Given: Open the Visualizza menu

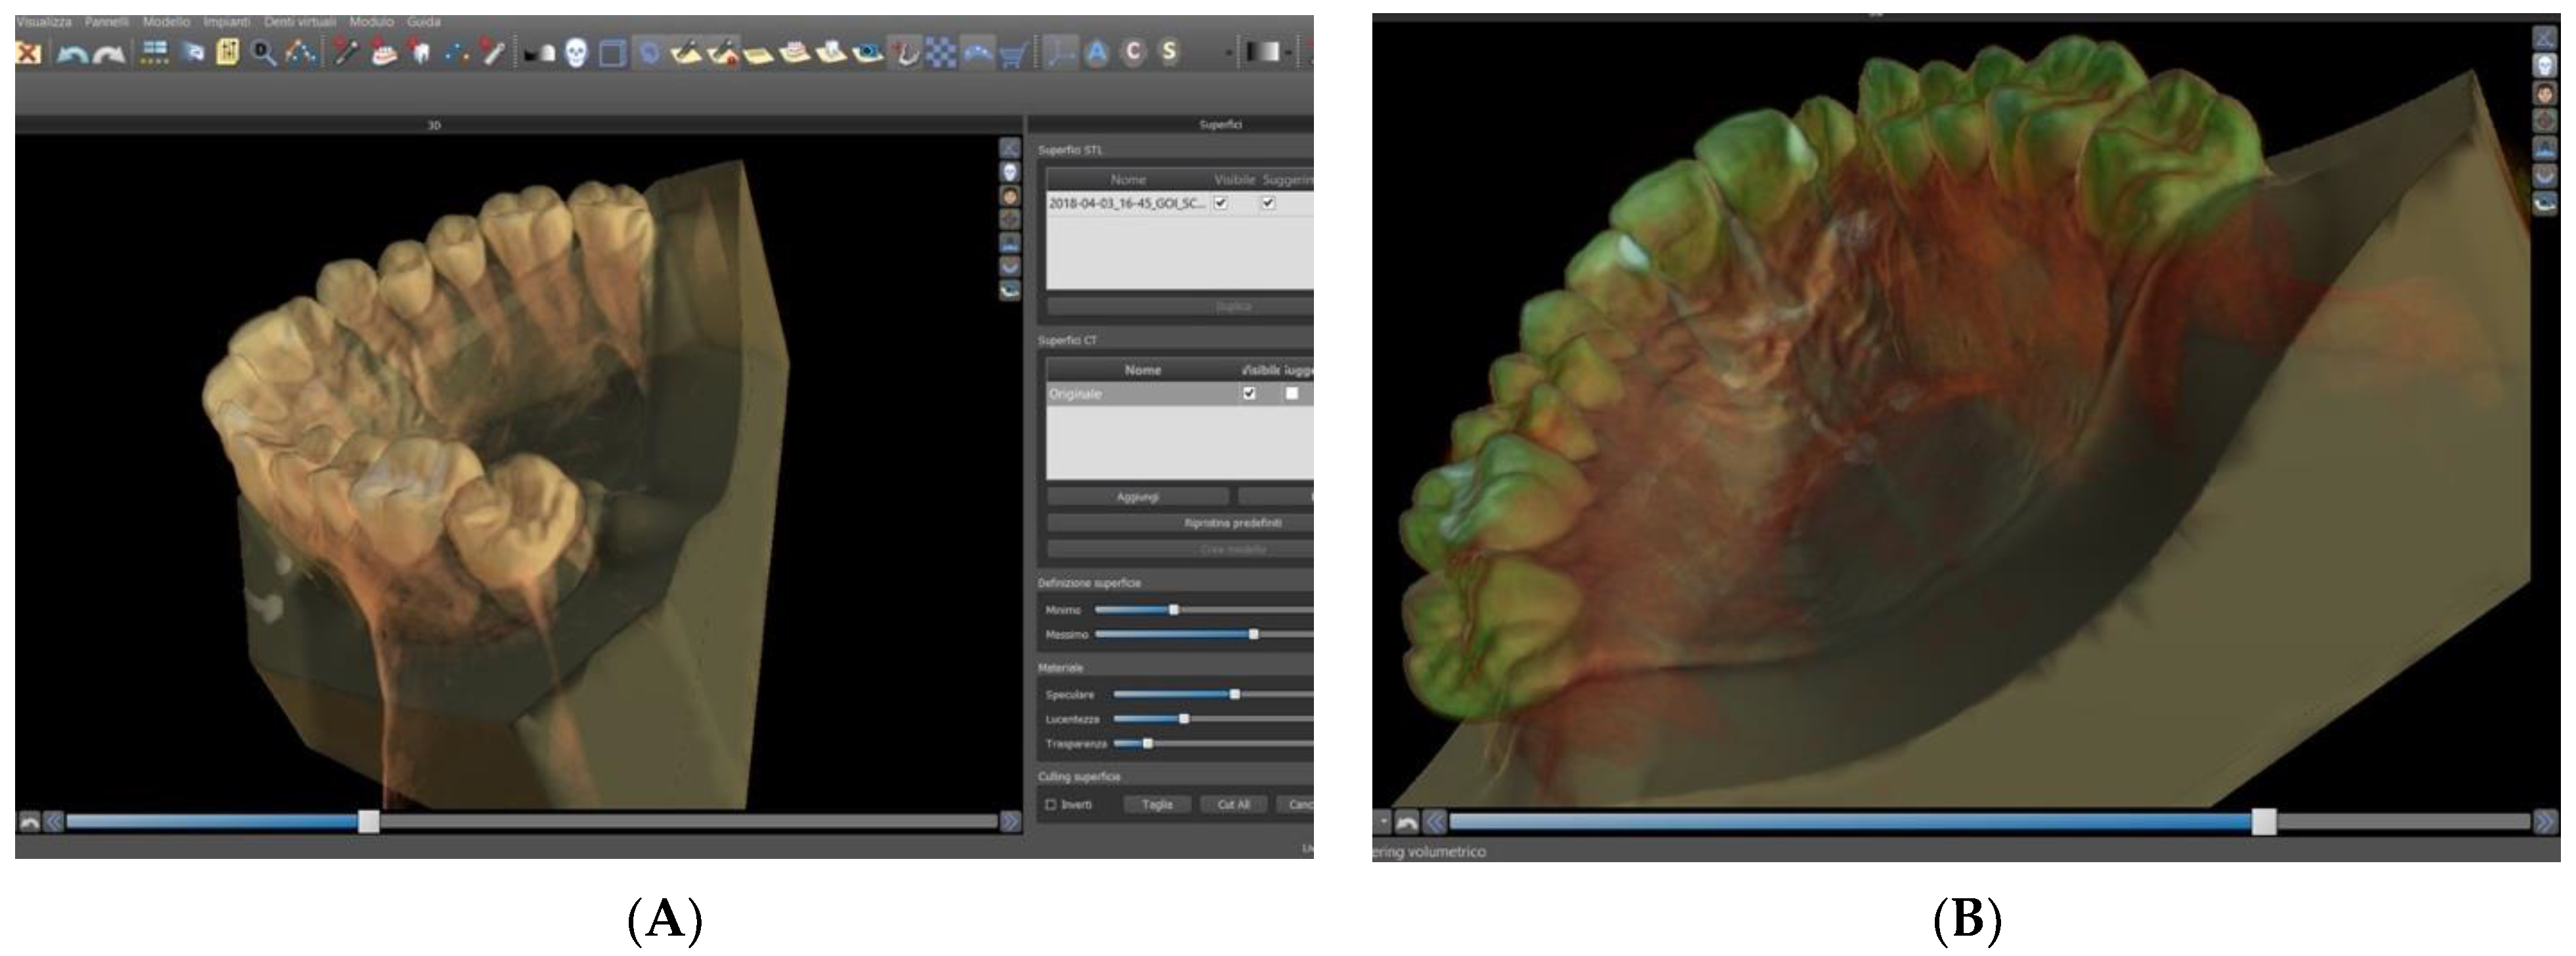Looking at the screenshot, I should (x=44, y=21).
